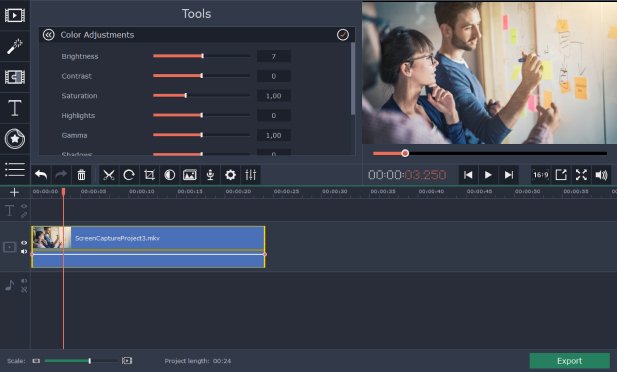Set Brightness slider position

pos(201,56)
